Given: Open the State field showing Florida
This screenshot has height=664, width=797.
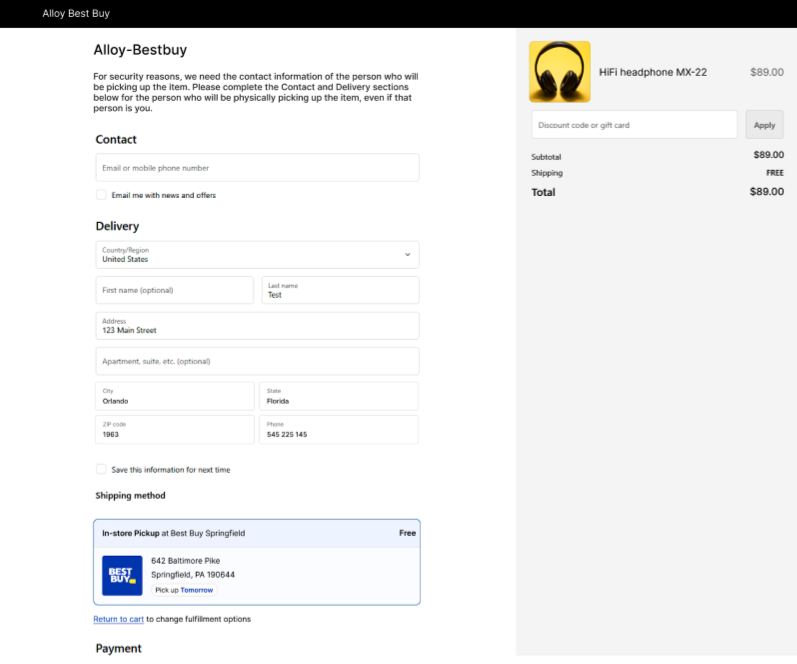Looking at the screenshot, I should (x=339, y=397).
